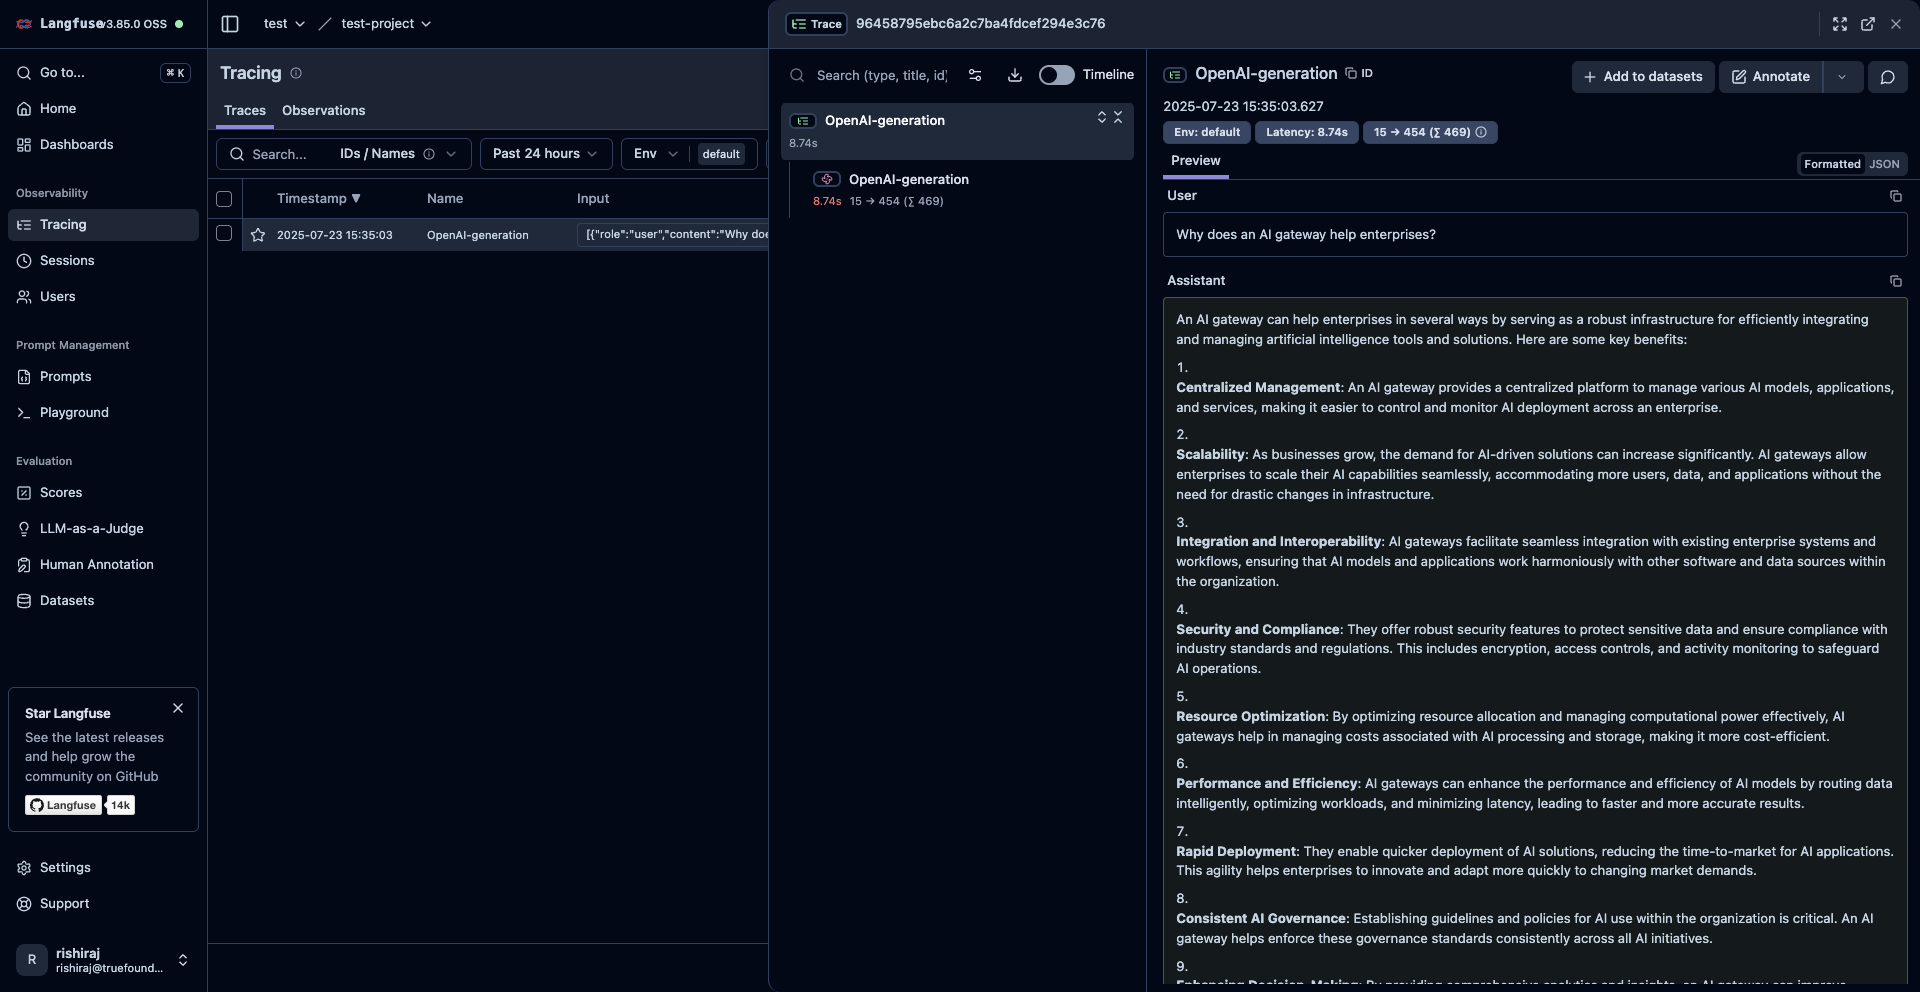The height and width of the screenshot is (992, 1920).
Task: Open Scores in Evaluation section
Action: coord(103,492)
